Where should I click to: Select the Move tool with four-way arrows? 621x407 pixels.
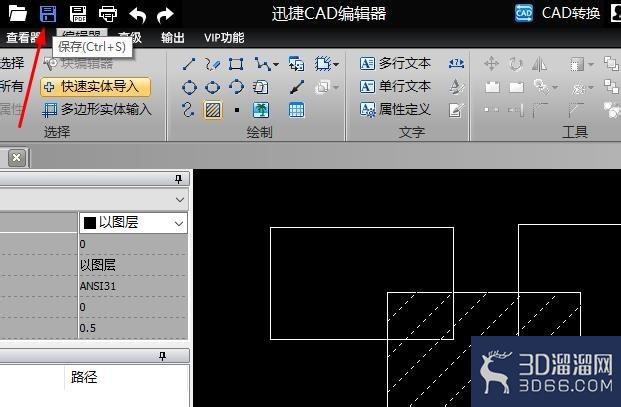(491, 63)
